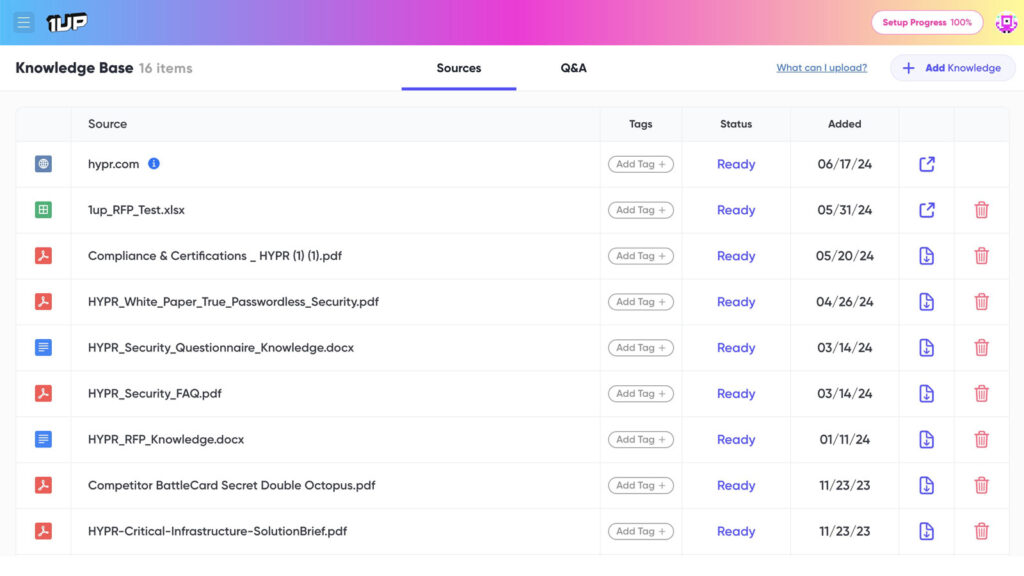Delete Competitor BattleCard Secret Double Octopus pdf

pos(981,485)
